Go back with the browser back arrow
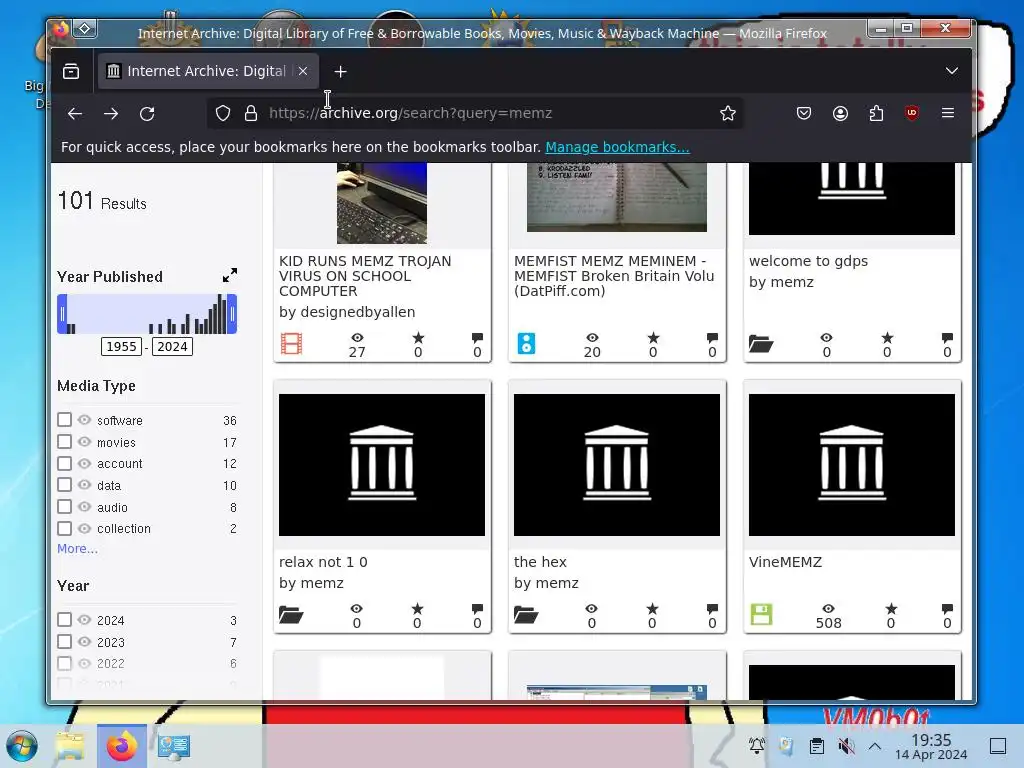Screen dimensions: 1024x768 point(75,114)
